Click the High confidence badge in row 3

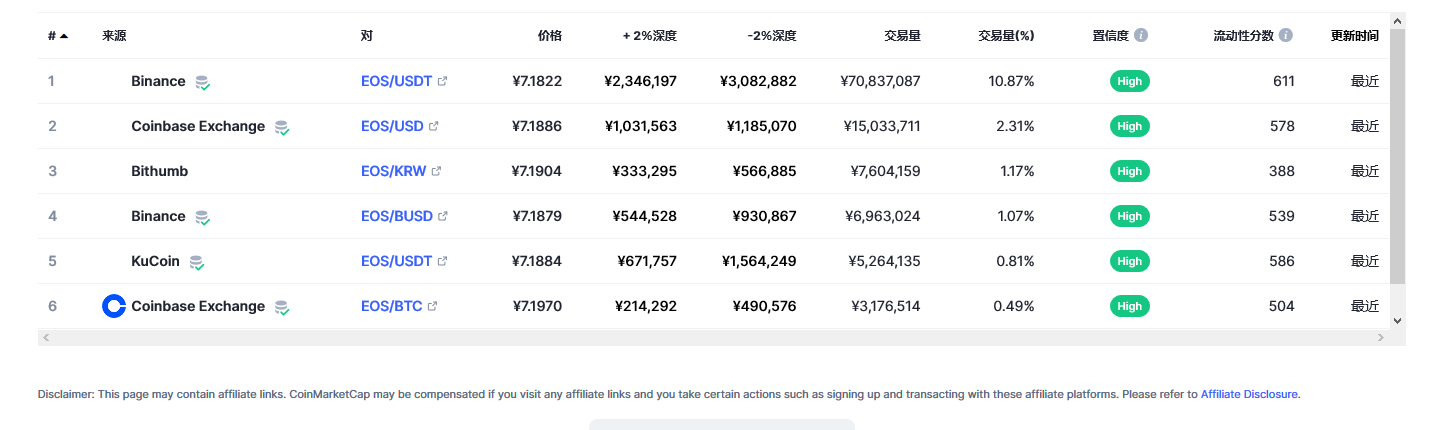coord(1130,171)
